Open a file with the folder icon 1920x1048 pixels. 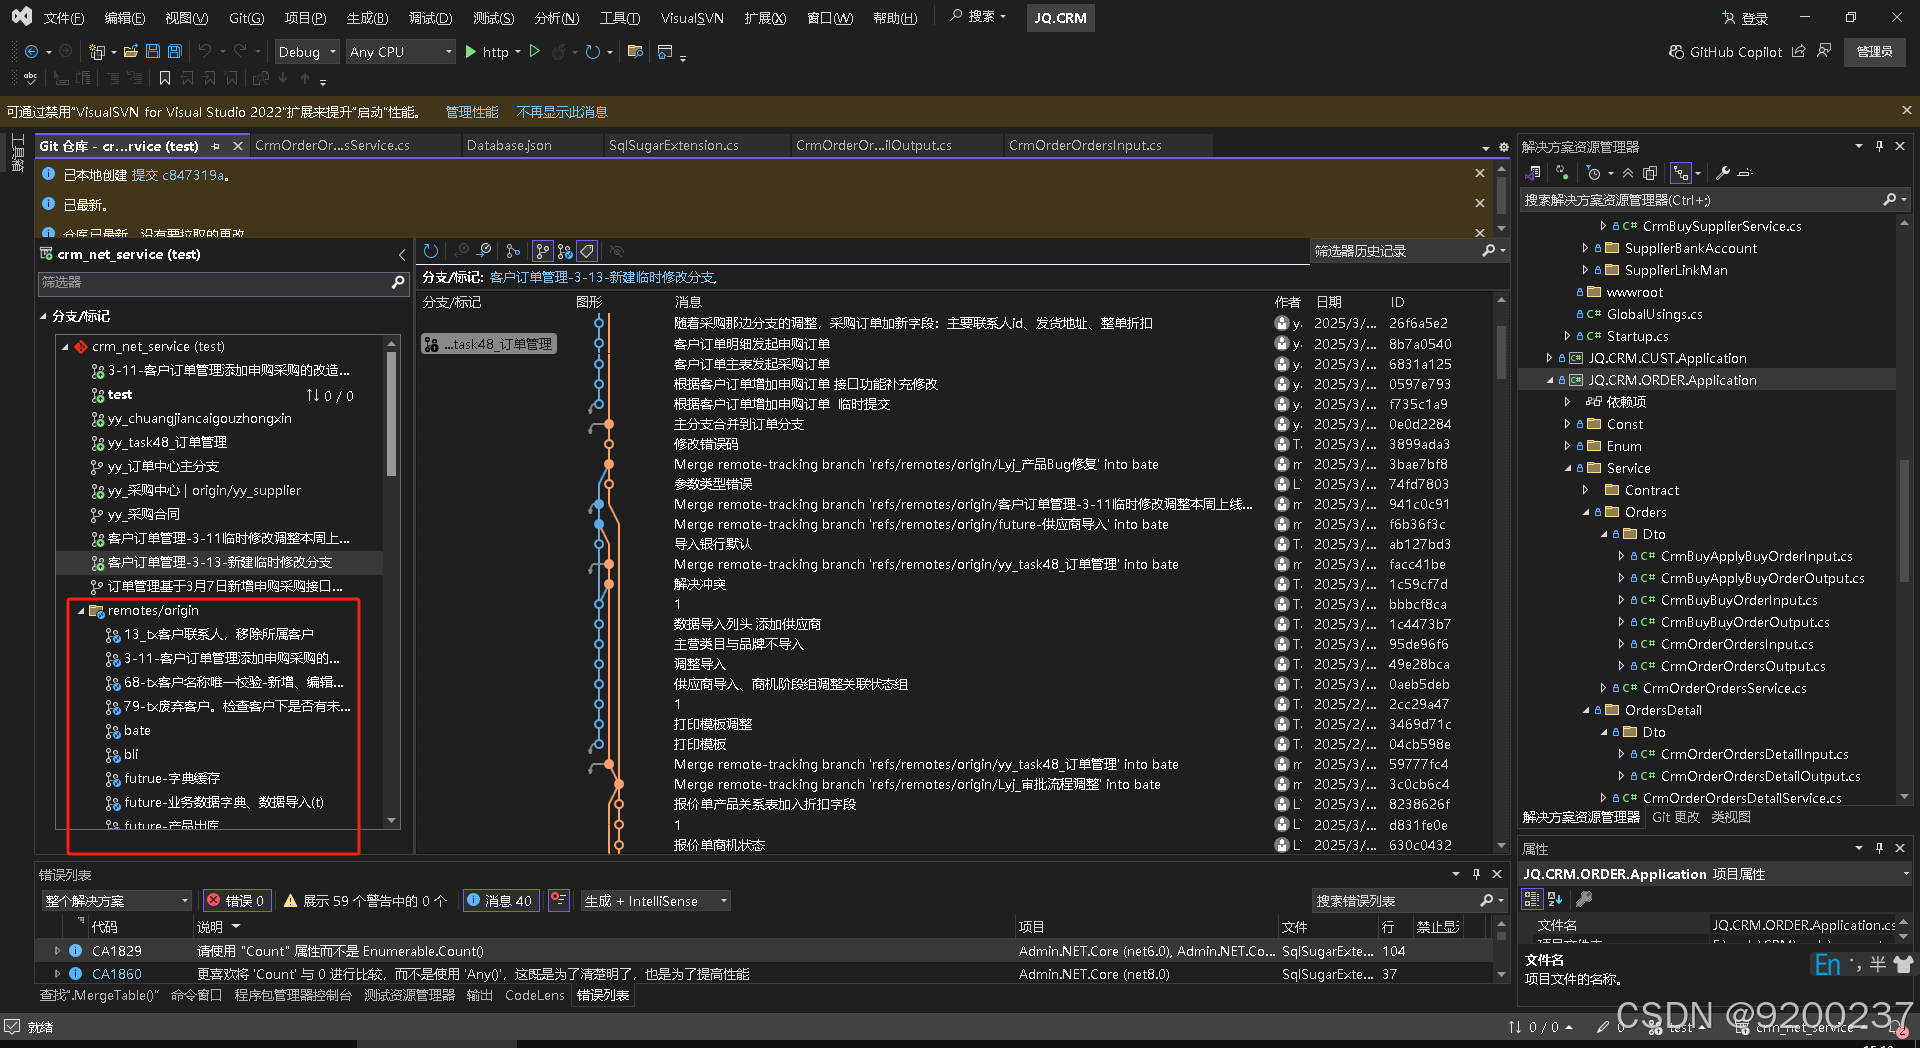click(131, 52)
